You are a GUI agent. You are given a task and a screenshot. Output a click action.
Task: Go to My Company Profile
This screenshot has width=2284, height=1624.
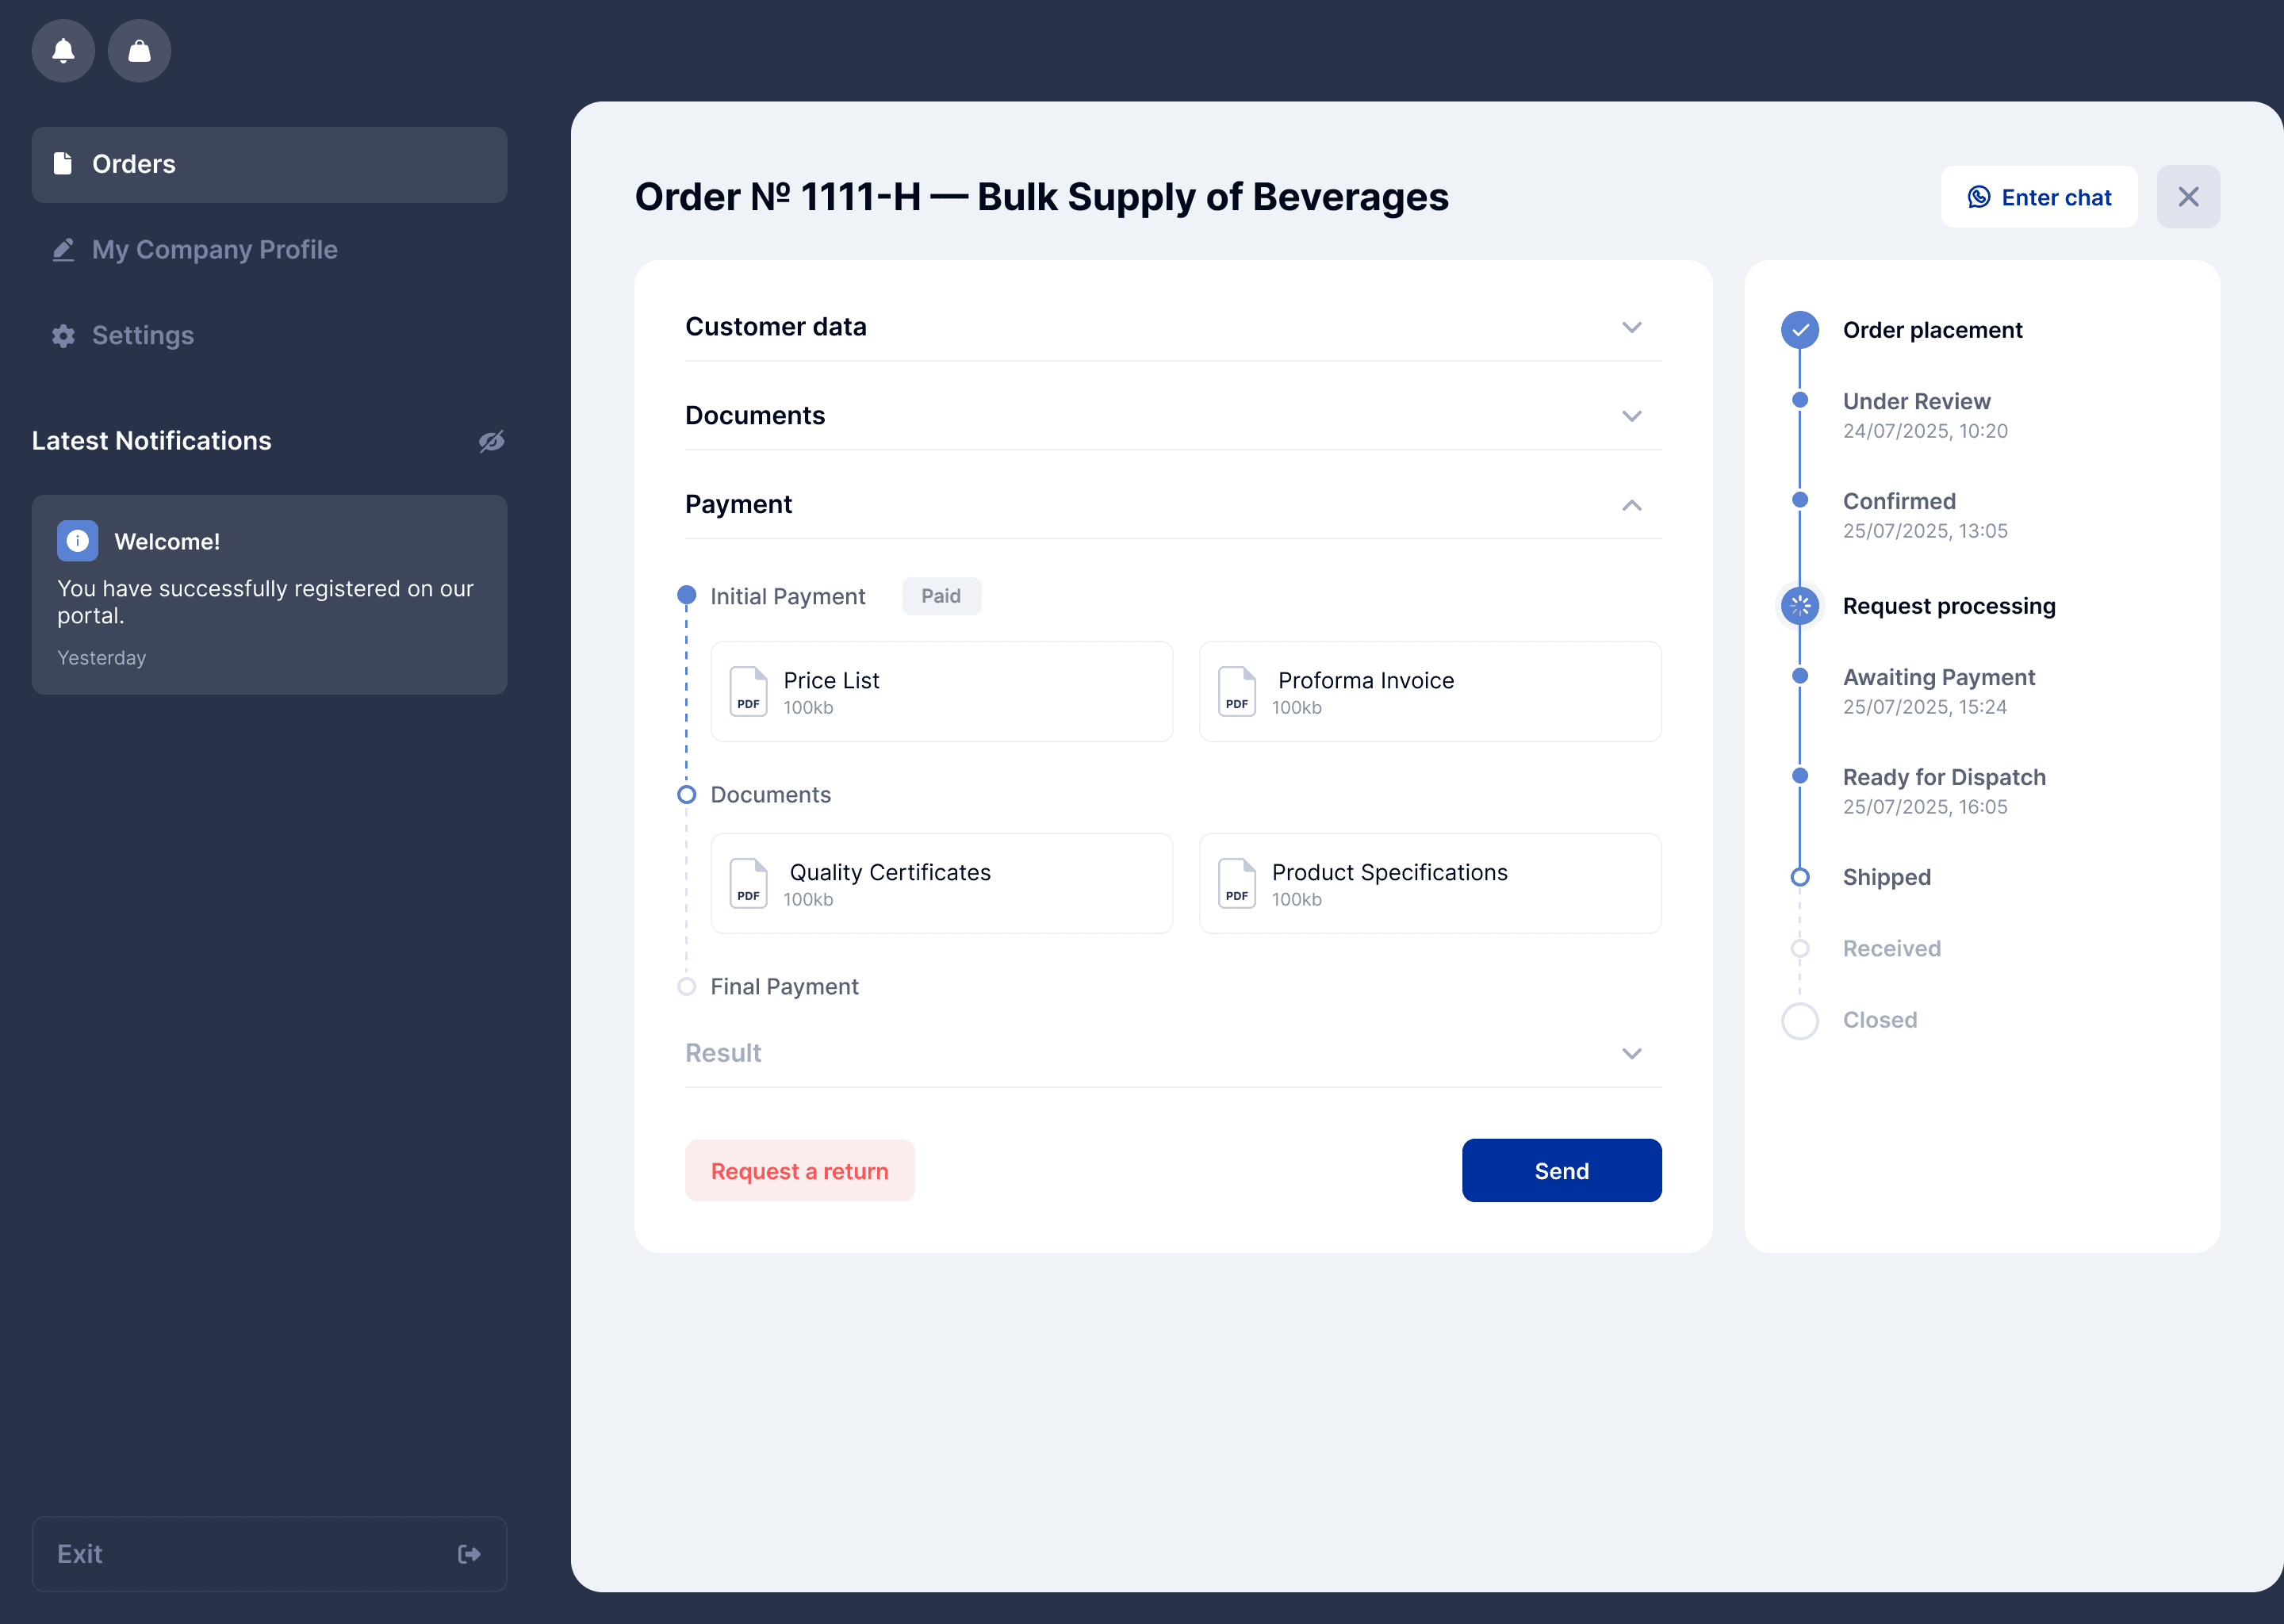(x=214, y=250)
